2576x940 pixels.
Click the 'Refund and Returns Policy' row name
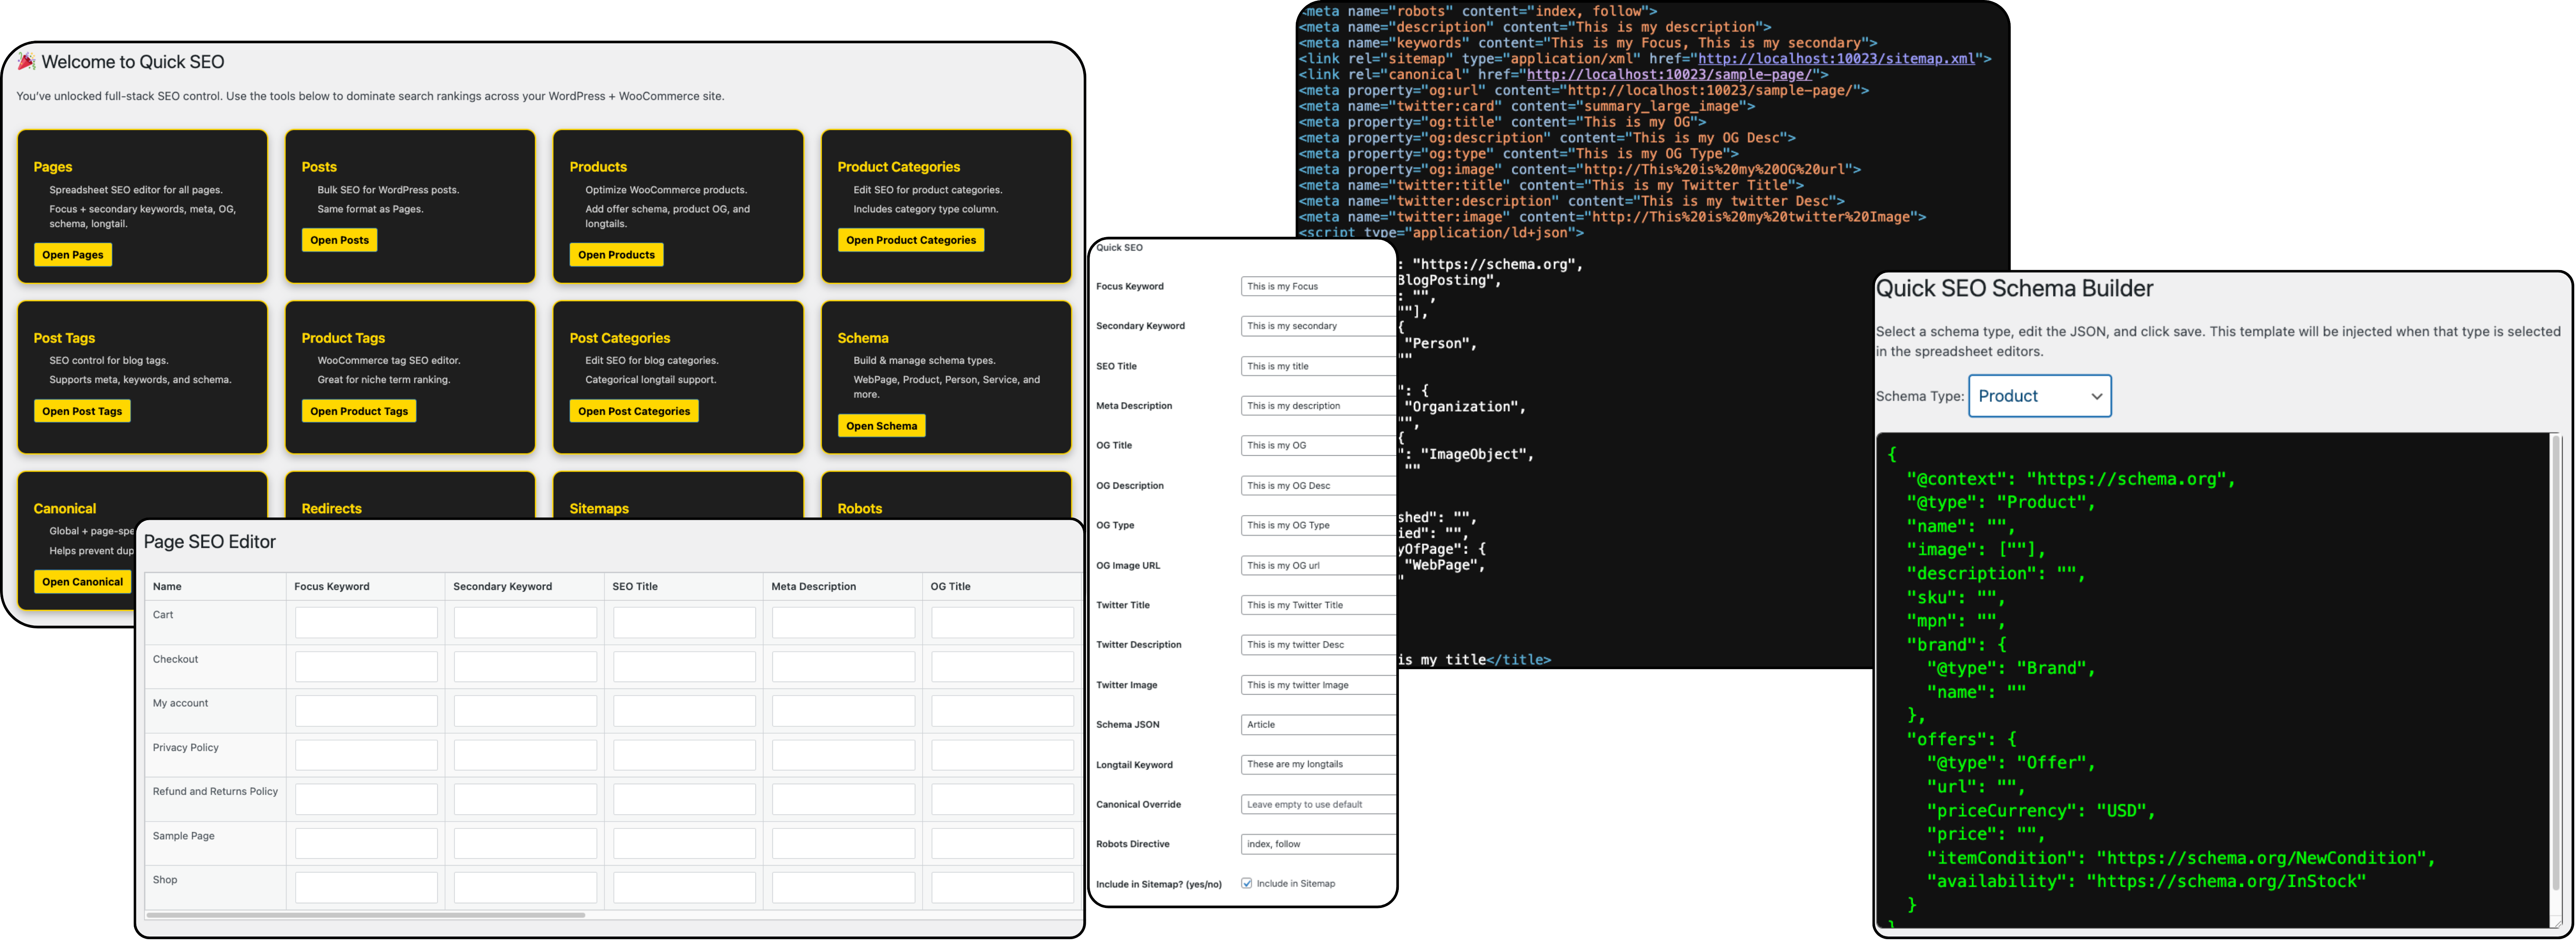tap(215, 791)
